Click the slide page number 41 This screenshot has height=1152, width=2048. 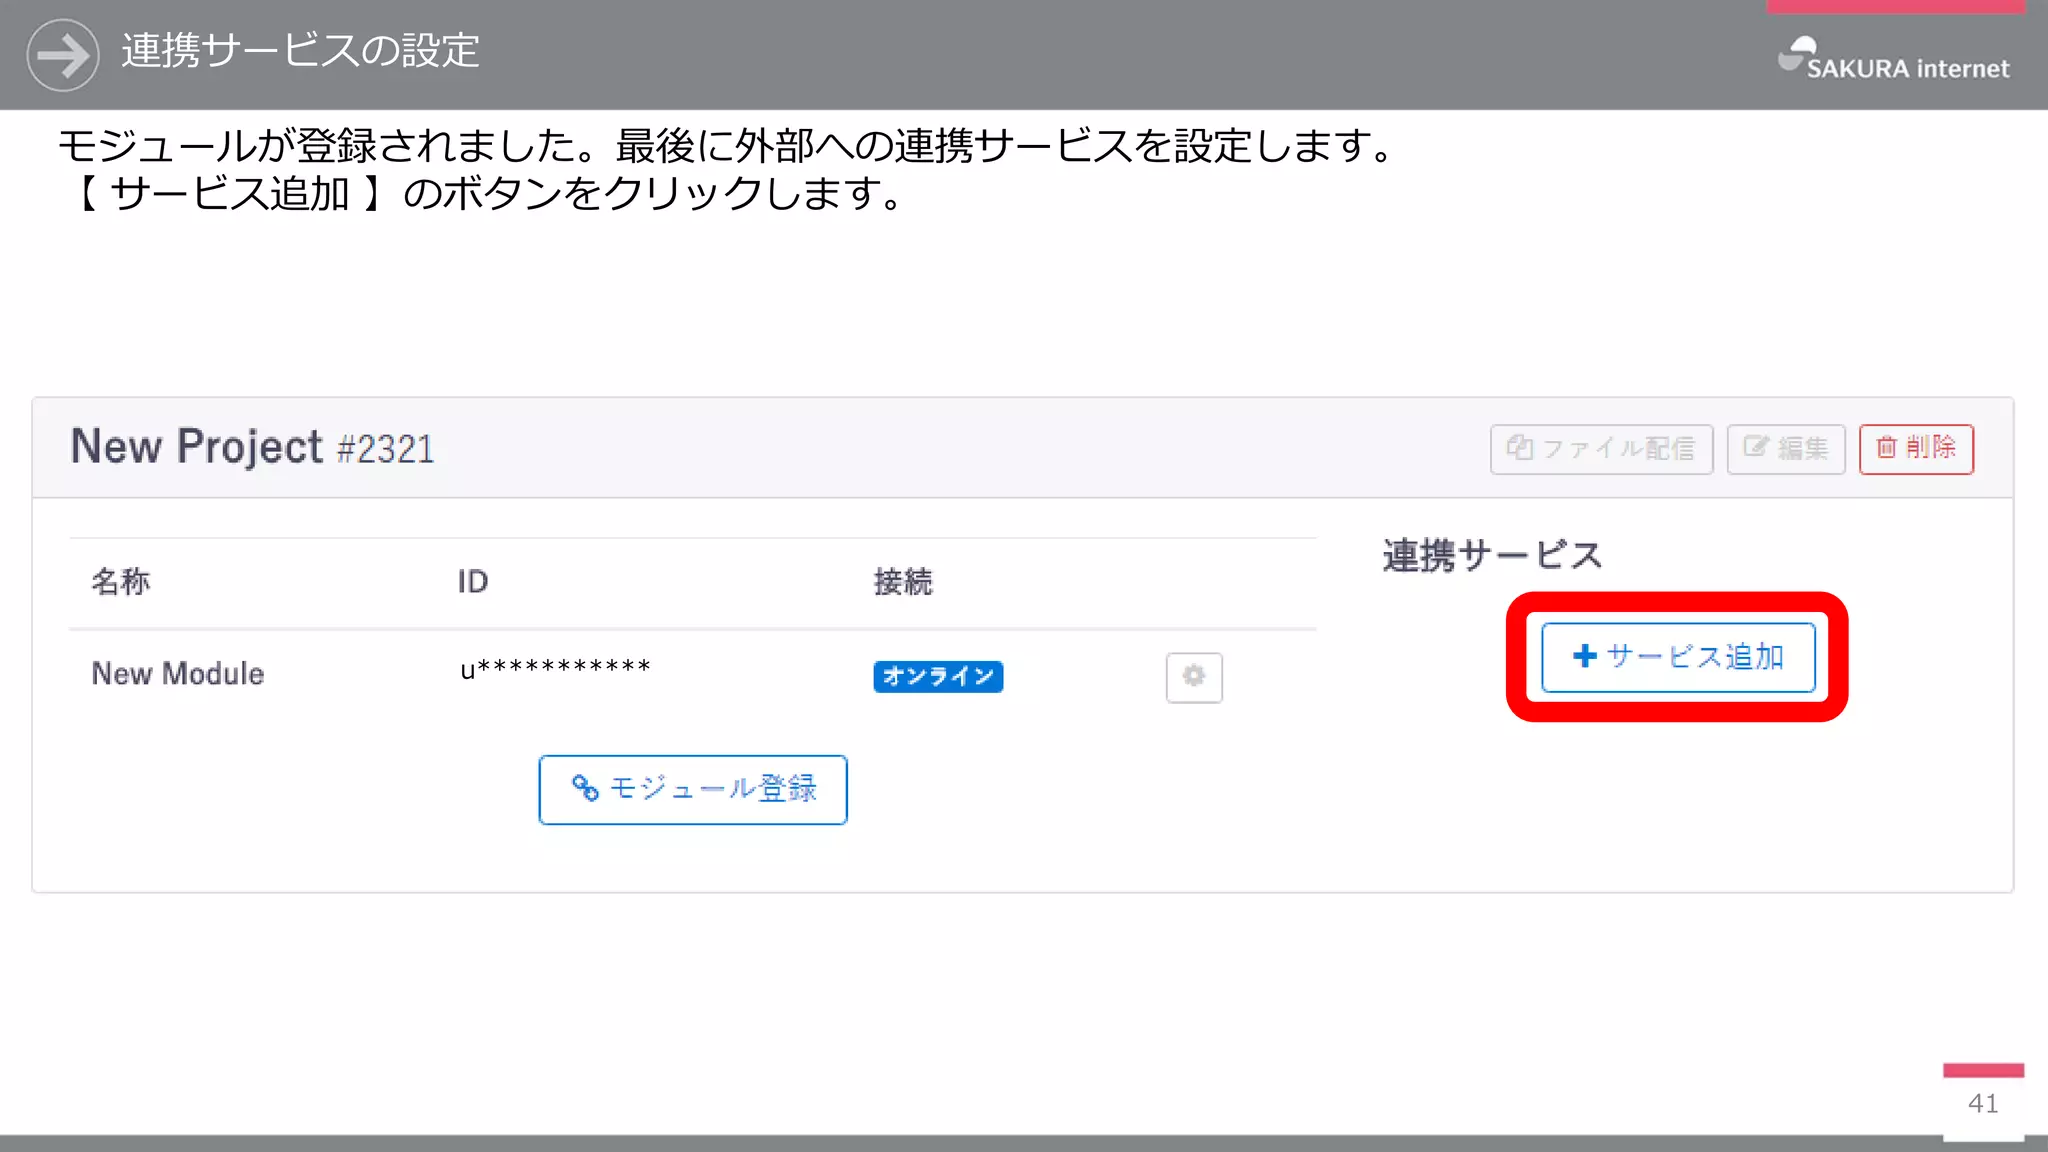[1983, 1103]
